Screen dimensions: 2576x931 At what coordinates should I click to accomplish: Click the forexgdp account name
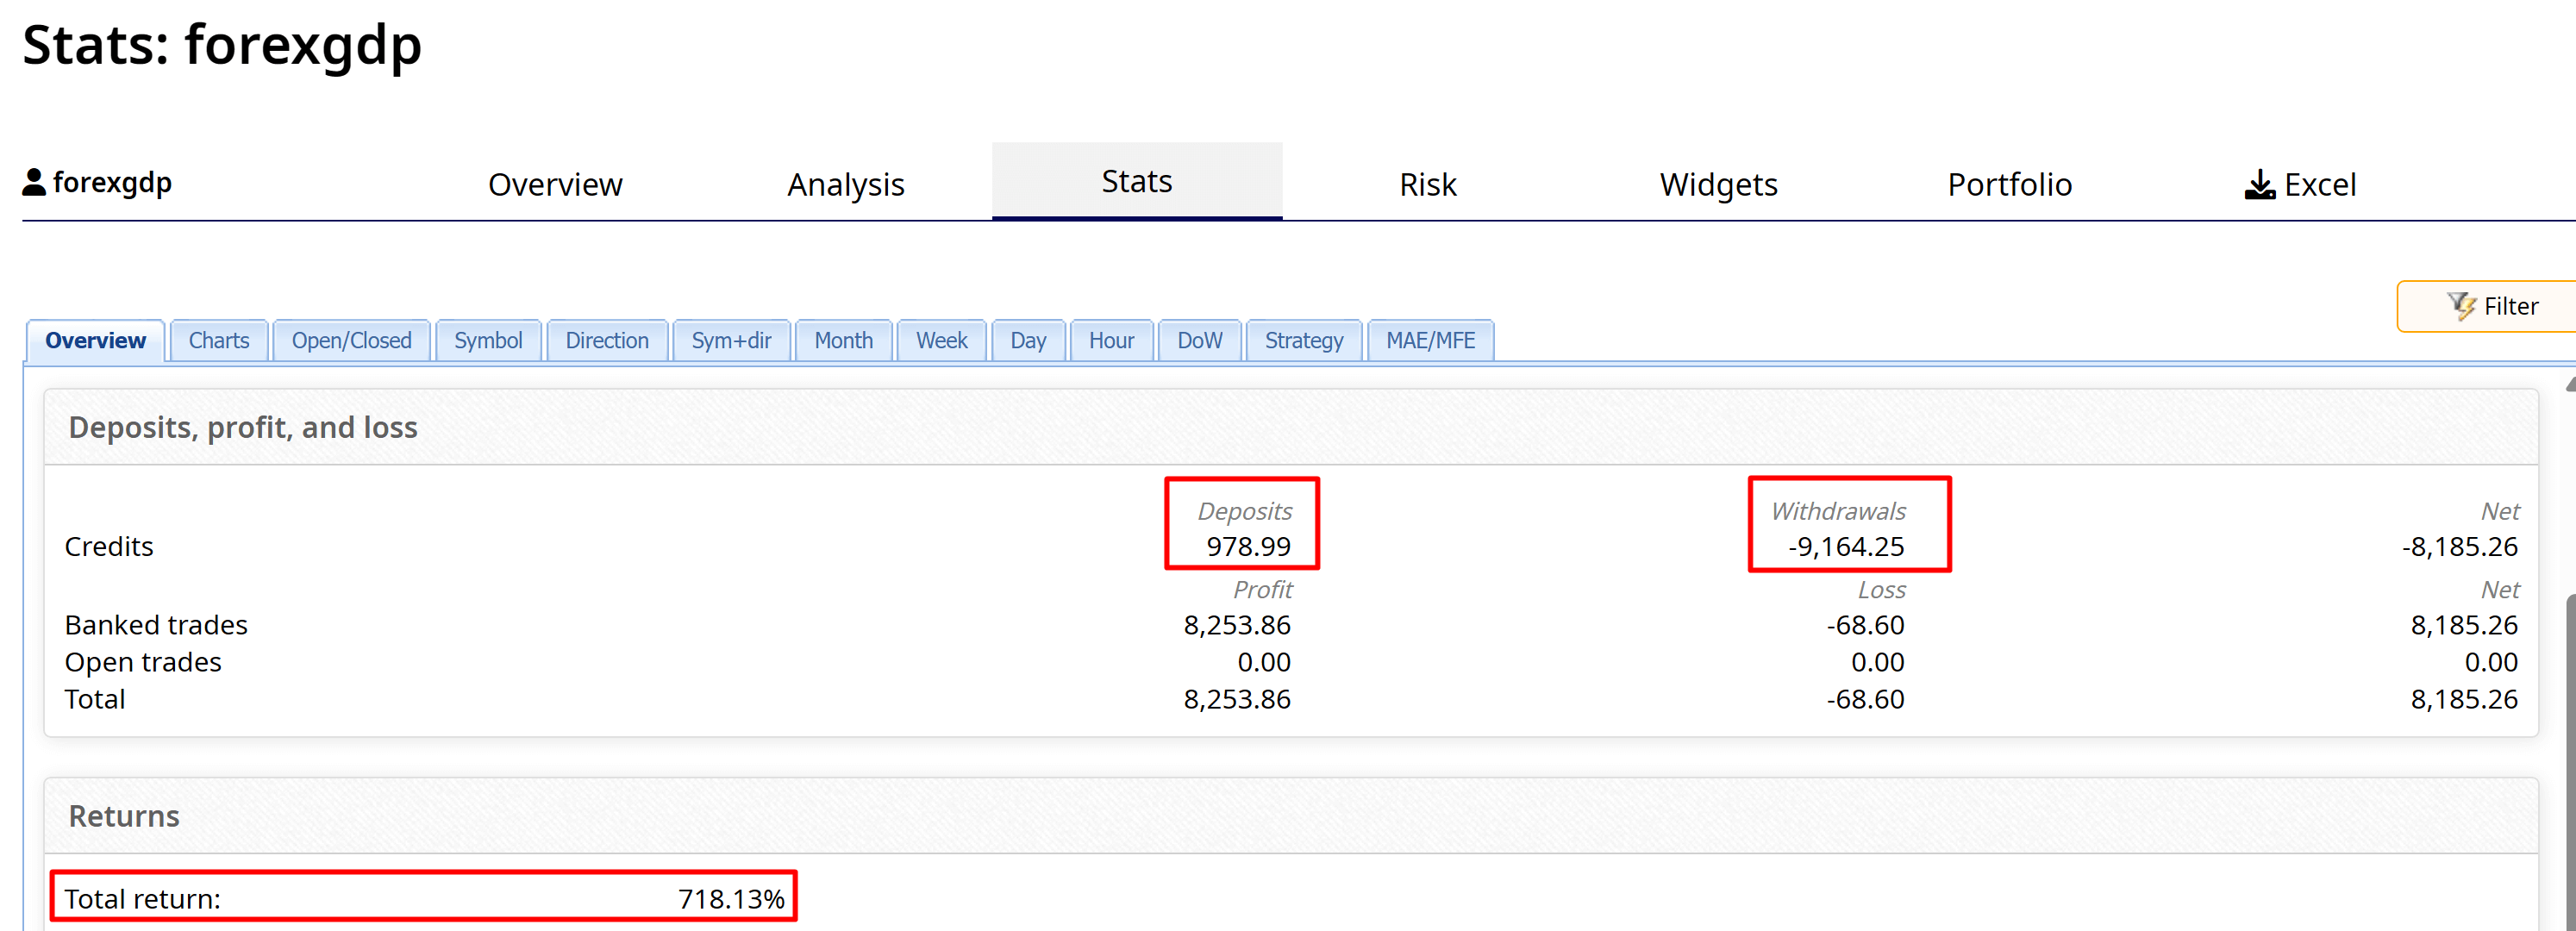[x=112, y=182]
